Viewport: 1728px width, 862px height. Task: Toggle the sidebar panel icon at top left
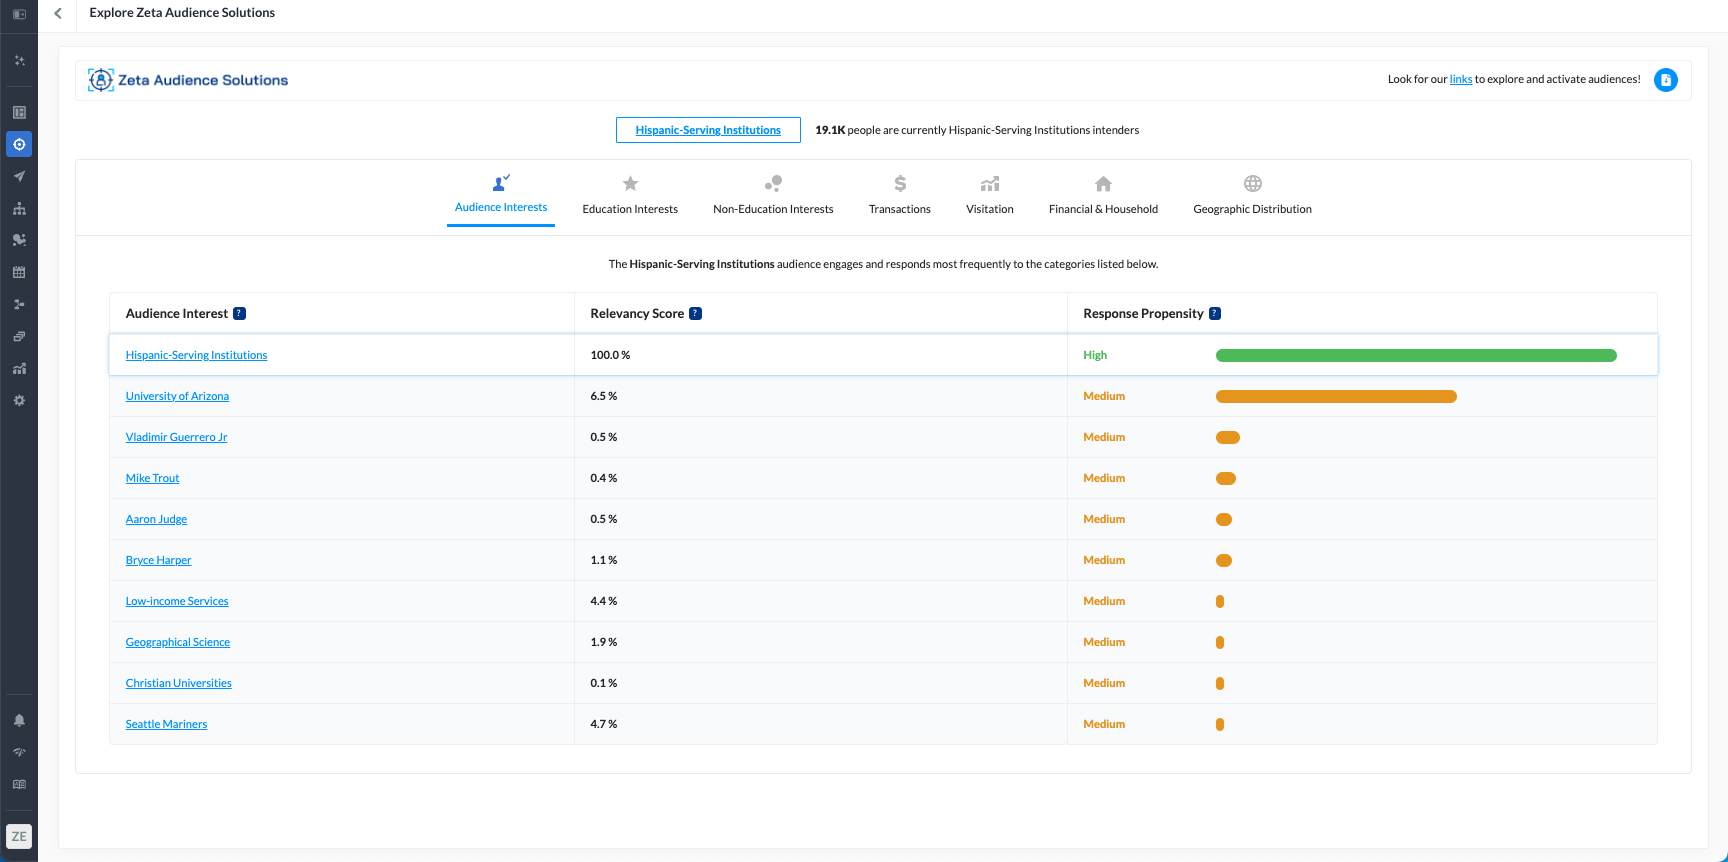pyautogui.click(x=19, y=14)
